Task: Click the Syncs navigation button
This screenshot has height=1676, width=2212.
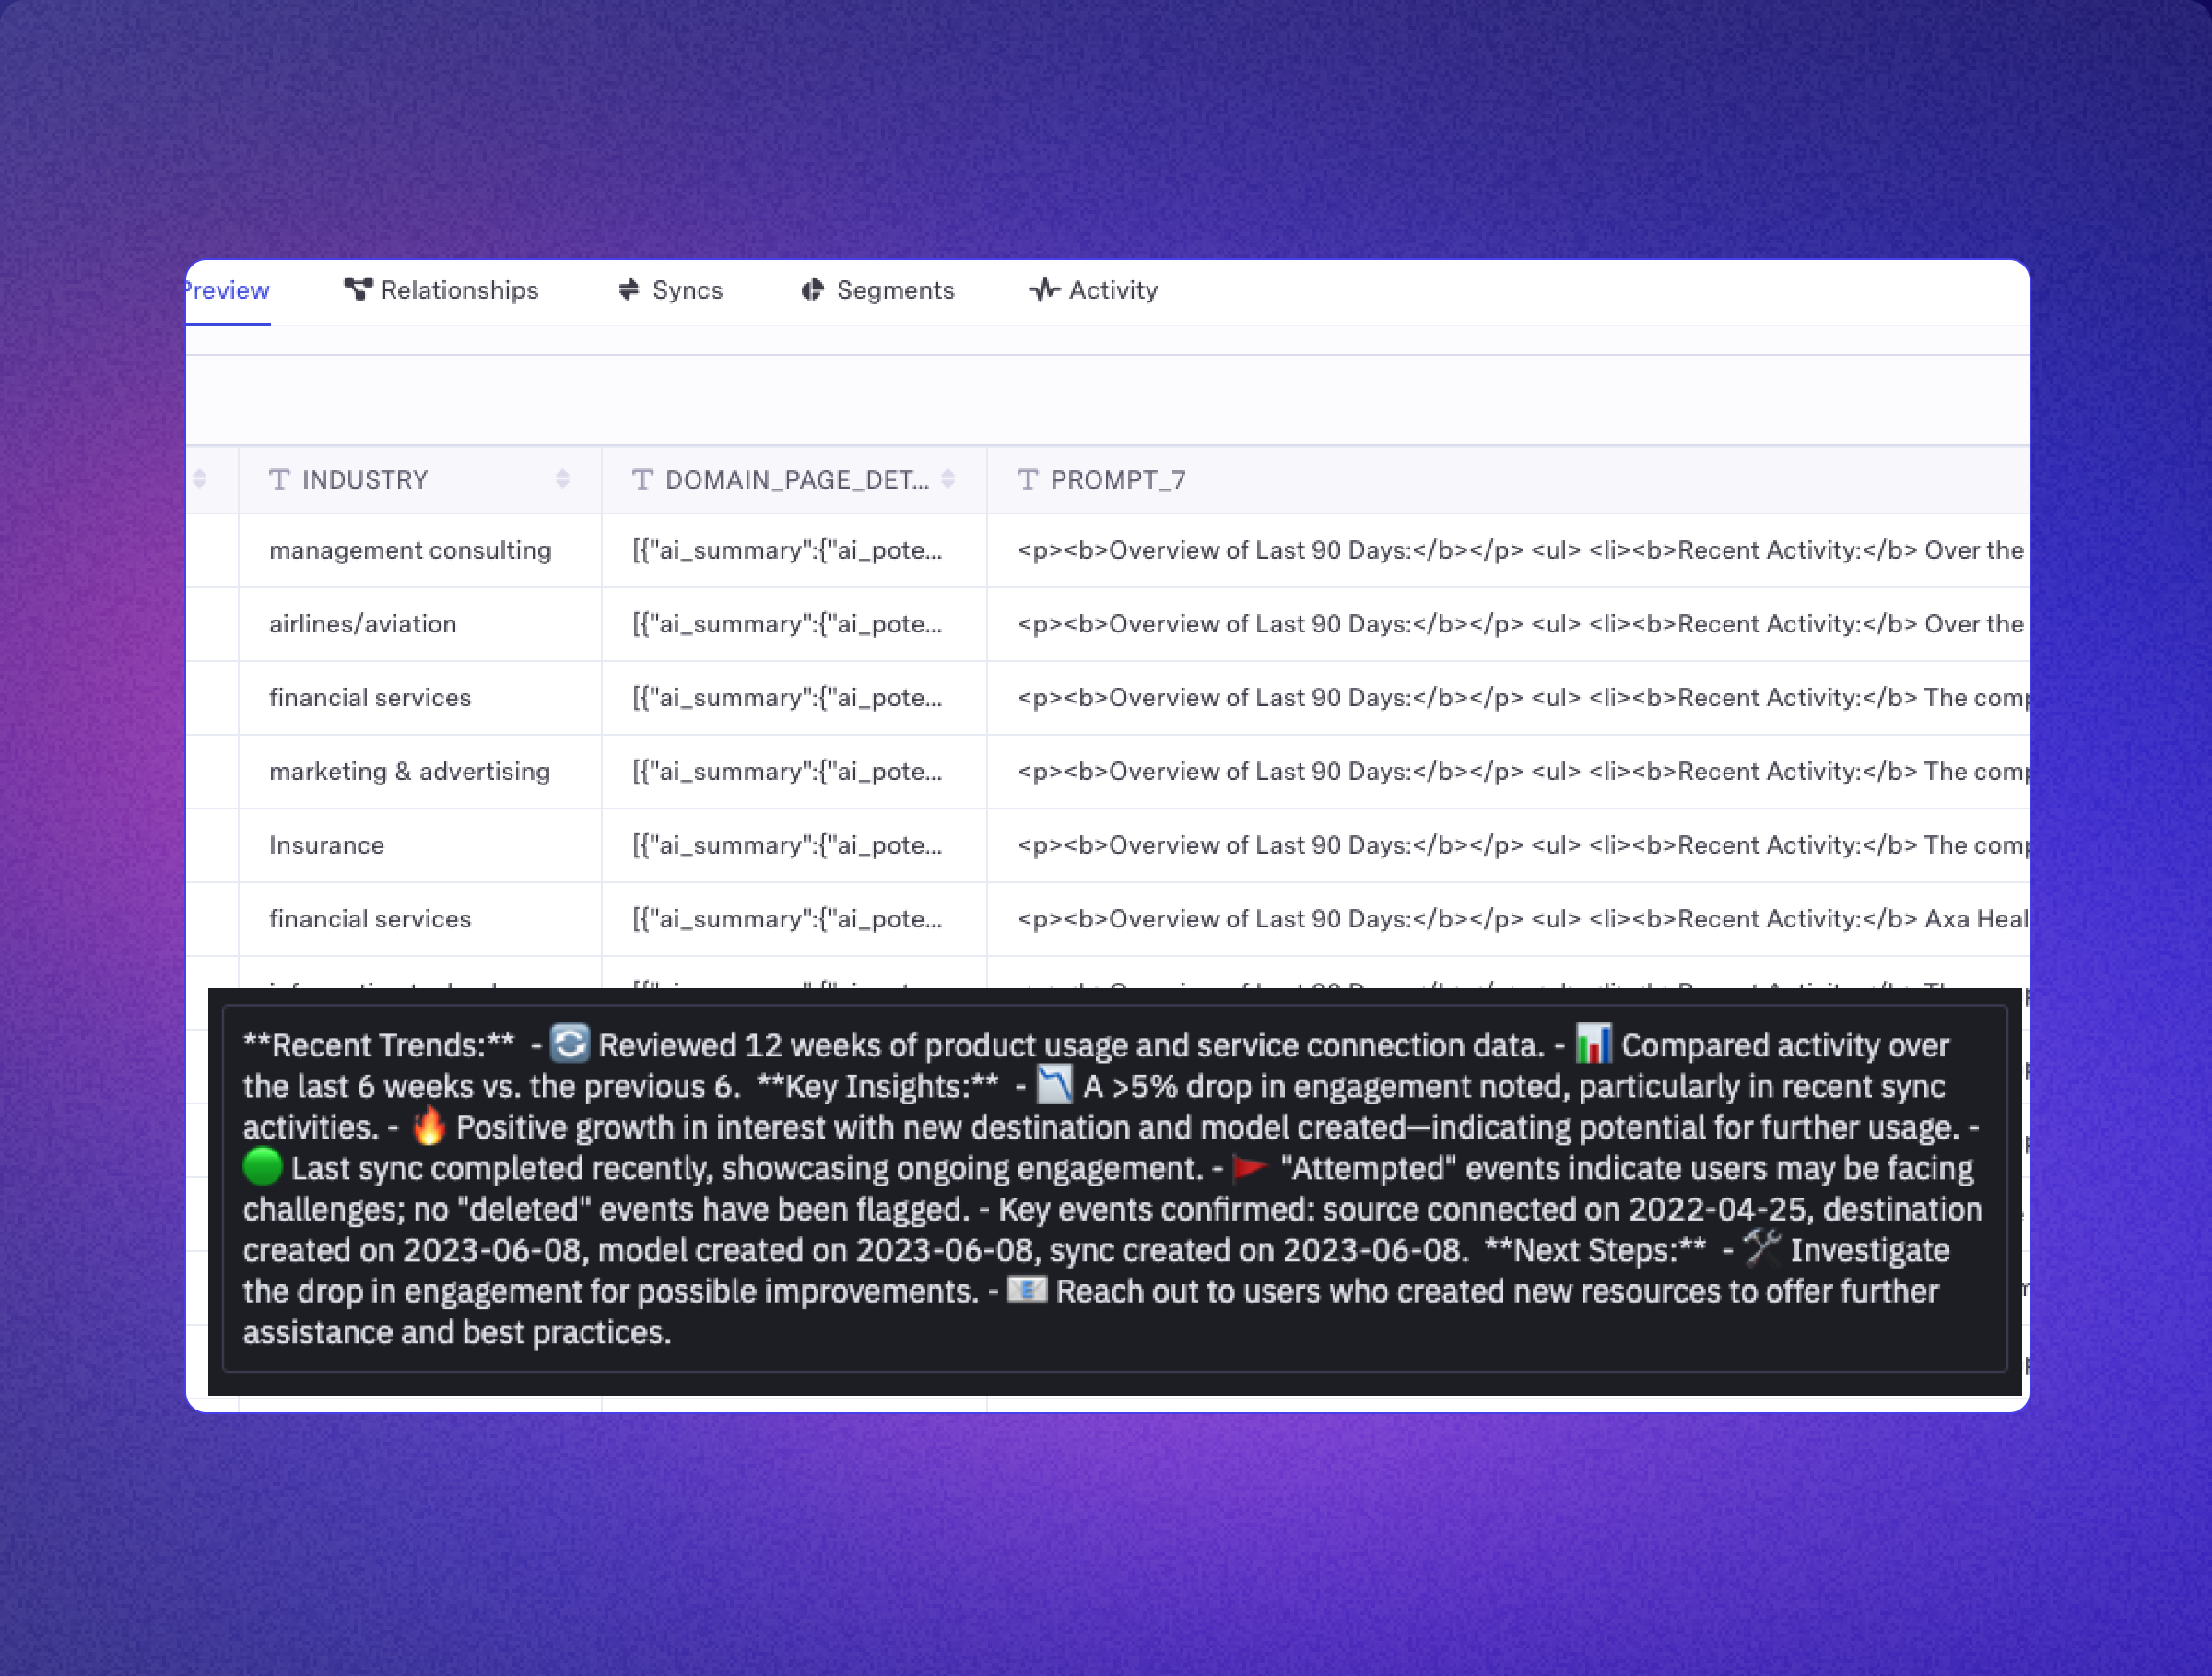Action: pos(687,290)
